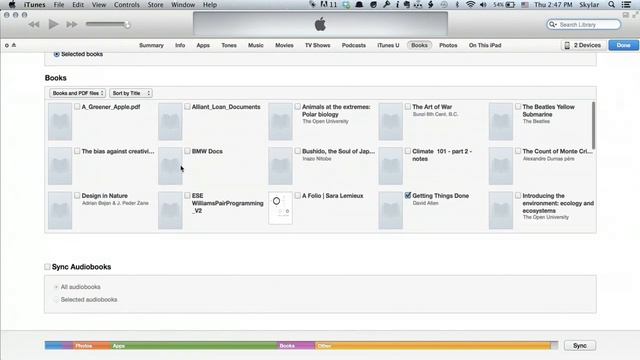Open Spotlight search in menu bar
The height and width of the screenshot is (360, 640).
(611, 4)
